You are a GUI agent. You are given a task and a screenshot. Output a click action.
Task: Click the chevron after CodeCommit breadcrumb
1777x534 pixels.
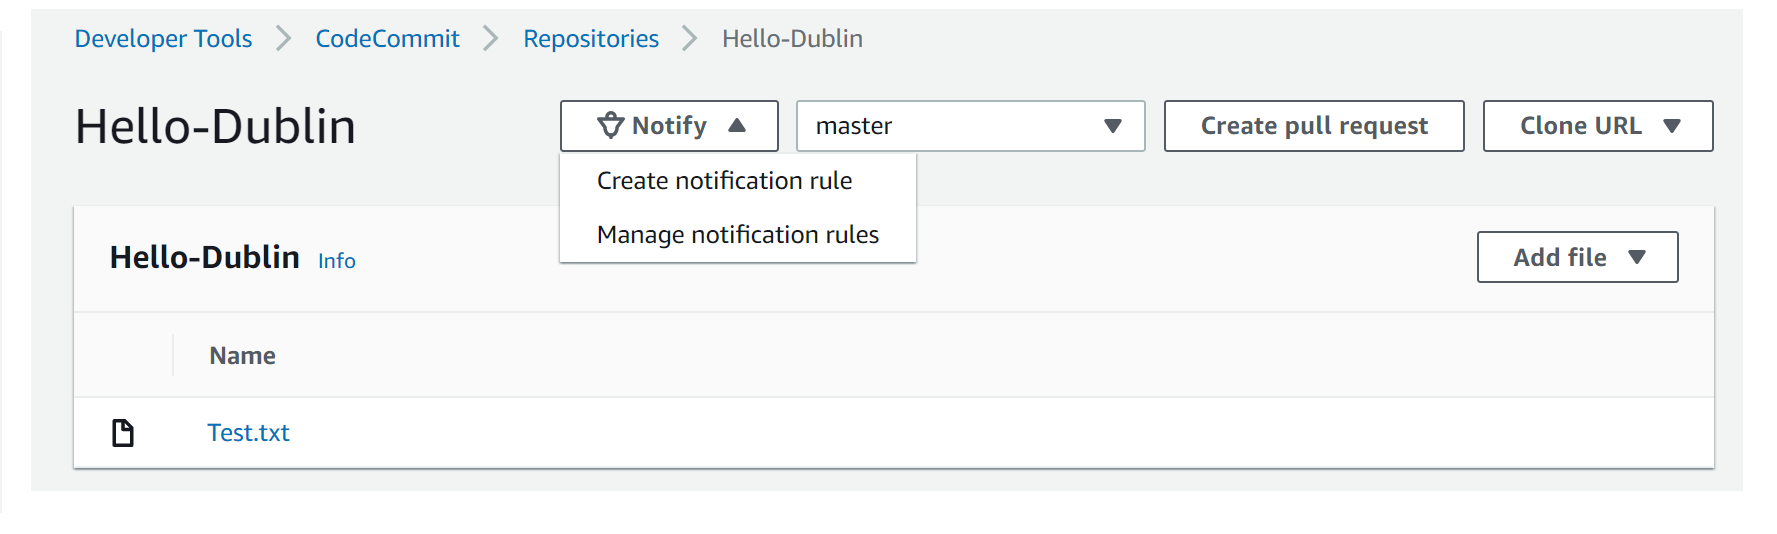point(491,39)
